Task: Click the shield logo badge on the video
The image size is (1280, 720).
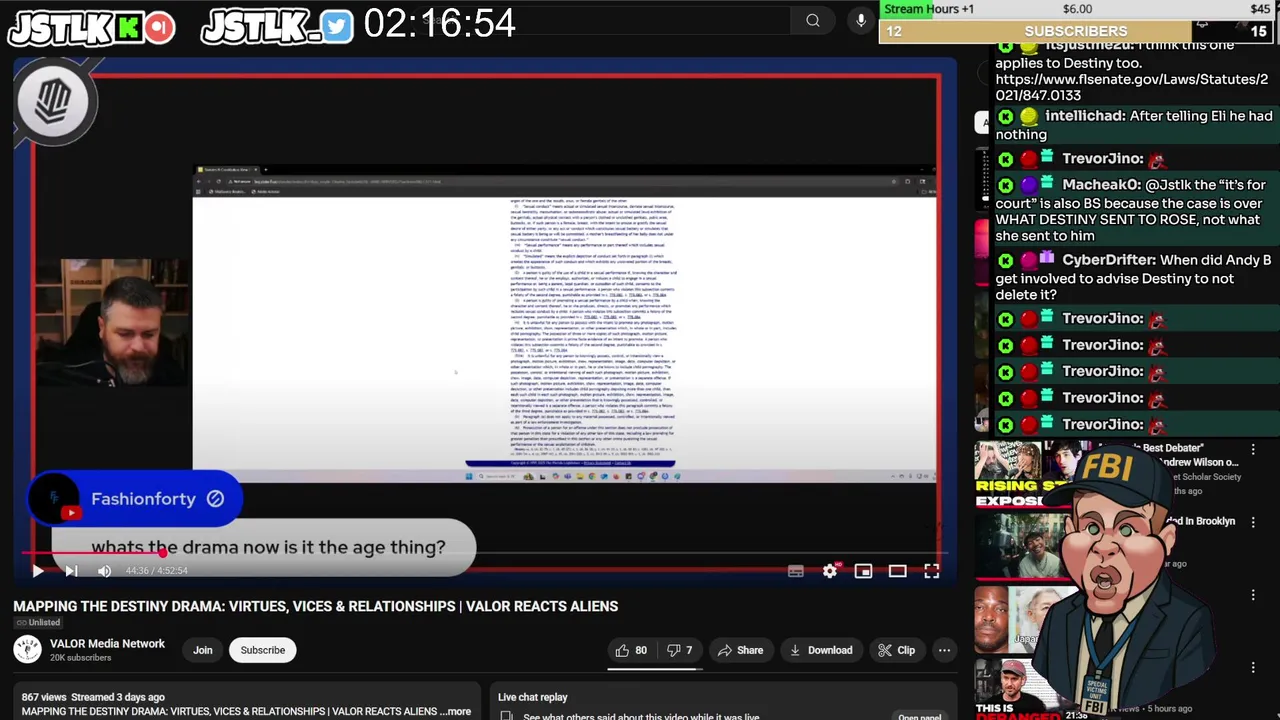Action: coord(54,100)
